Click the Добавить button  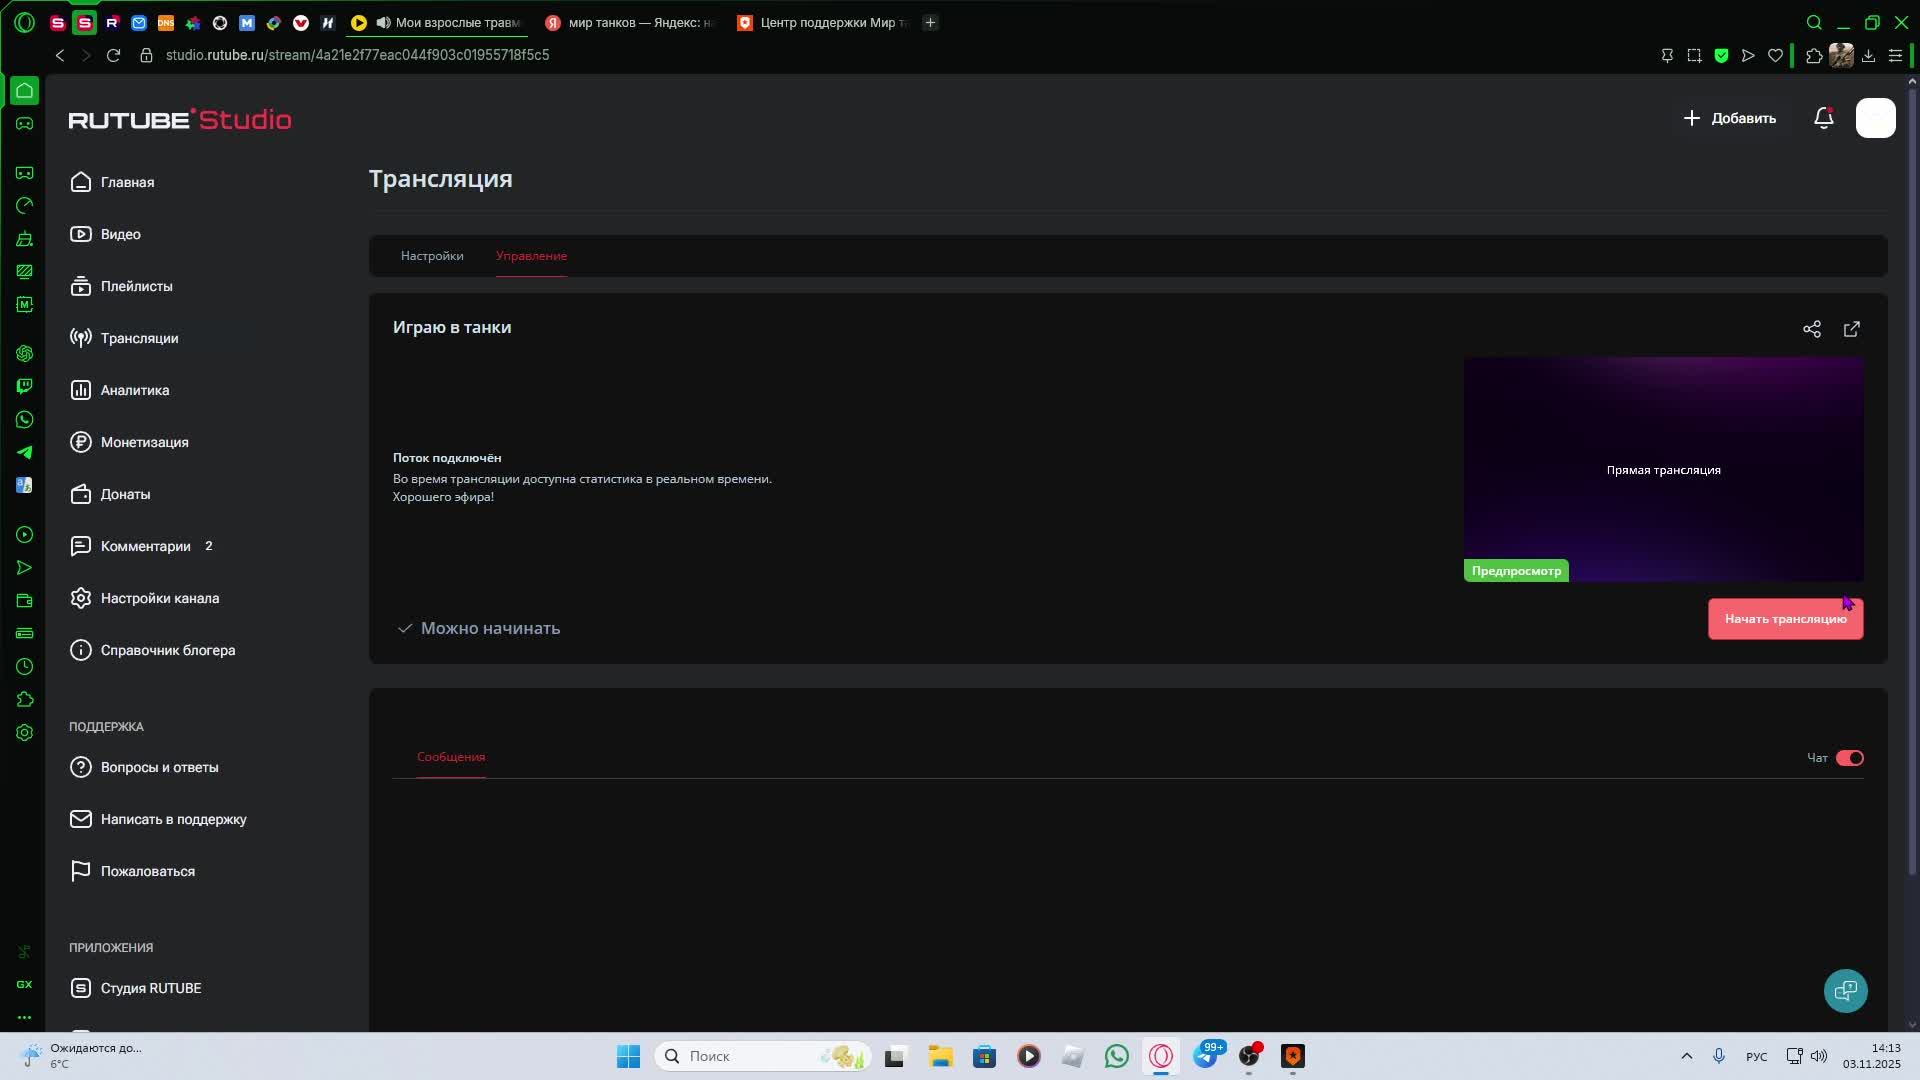tap(1730, 118)
